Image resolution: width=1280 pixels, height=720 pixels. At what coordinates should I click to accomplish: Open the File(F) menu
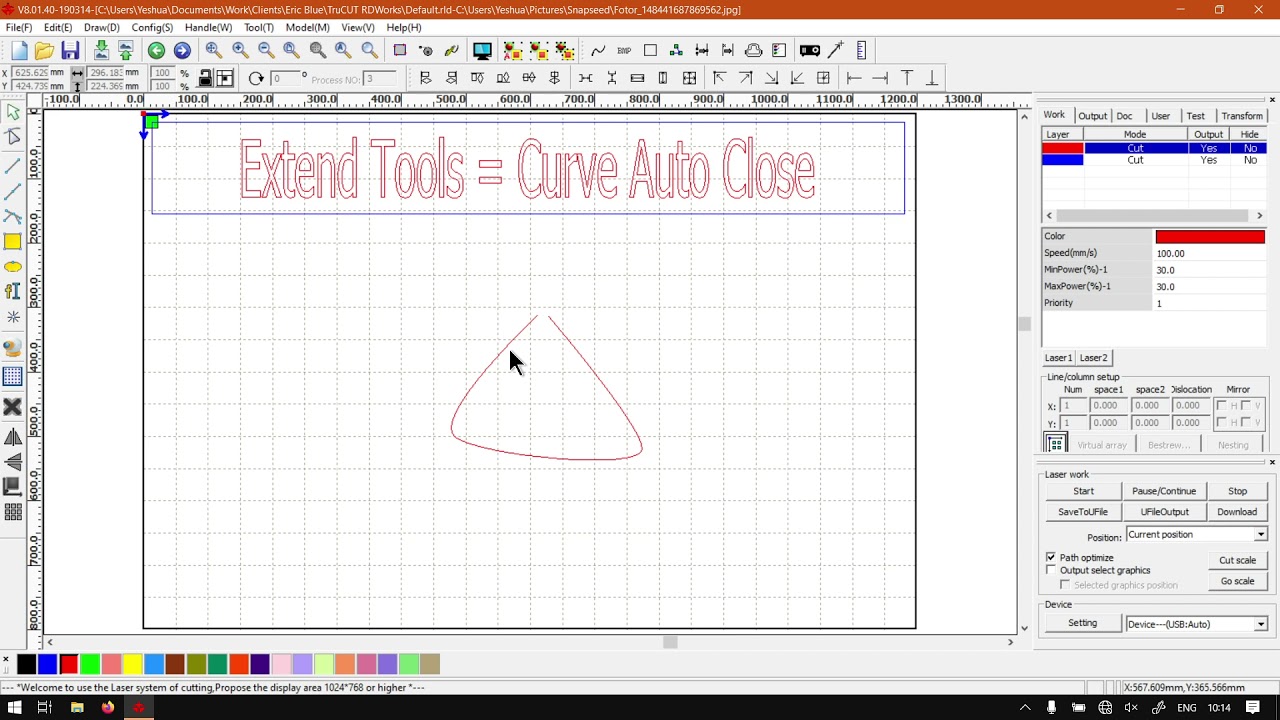coord(19,27)
